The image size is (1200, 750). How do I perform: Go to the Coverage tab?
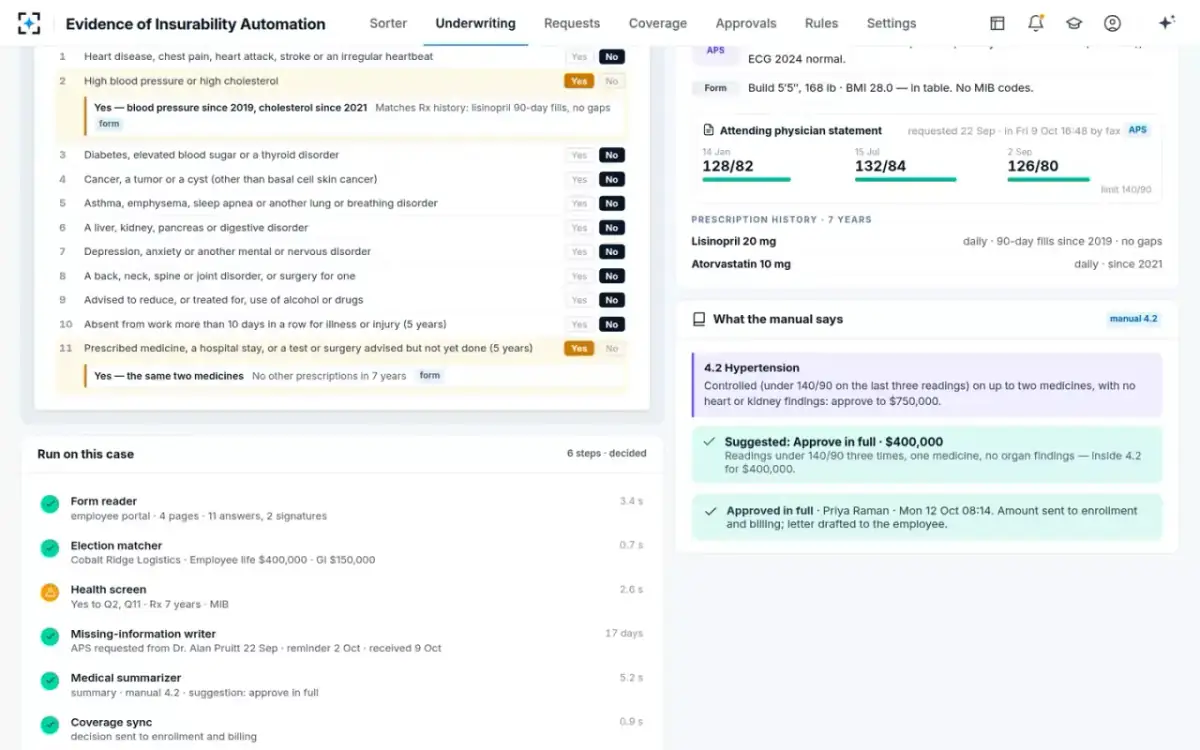coord(658,23)
